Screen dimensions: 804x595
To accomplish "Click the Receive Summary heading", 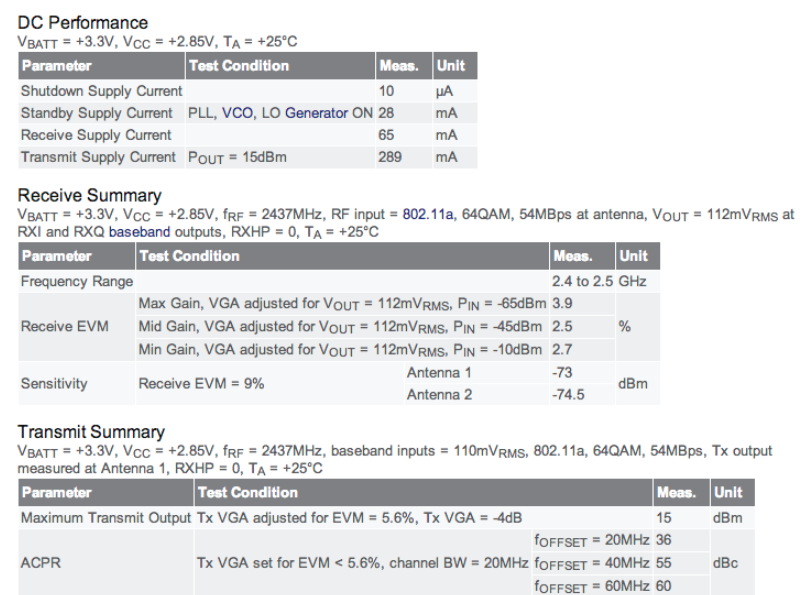I will click(89, 195).
